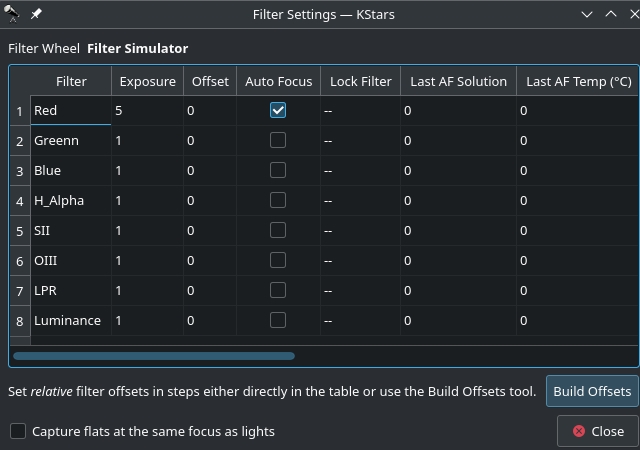Viewport: 640px width, 450px height.
Task: Click Last AF Solution cell of the SII row
Action: click(x=458, y=230)
